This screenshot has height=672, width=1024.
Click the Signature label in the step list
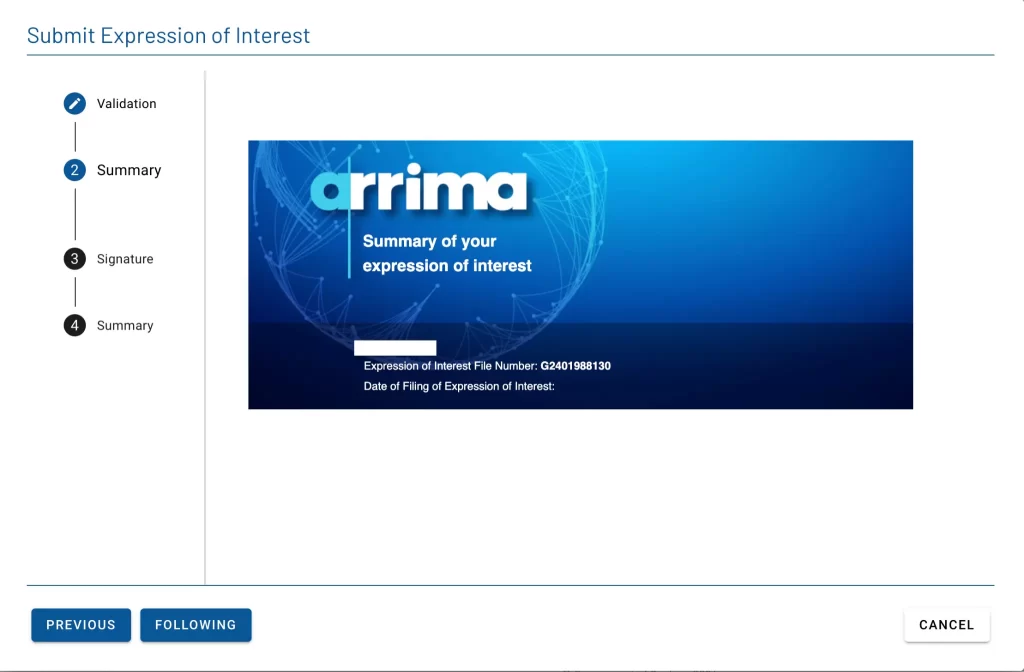coord(124,258)
